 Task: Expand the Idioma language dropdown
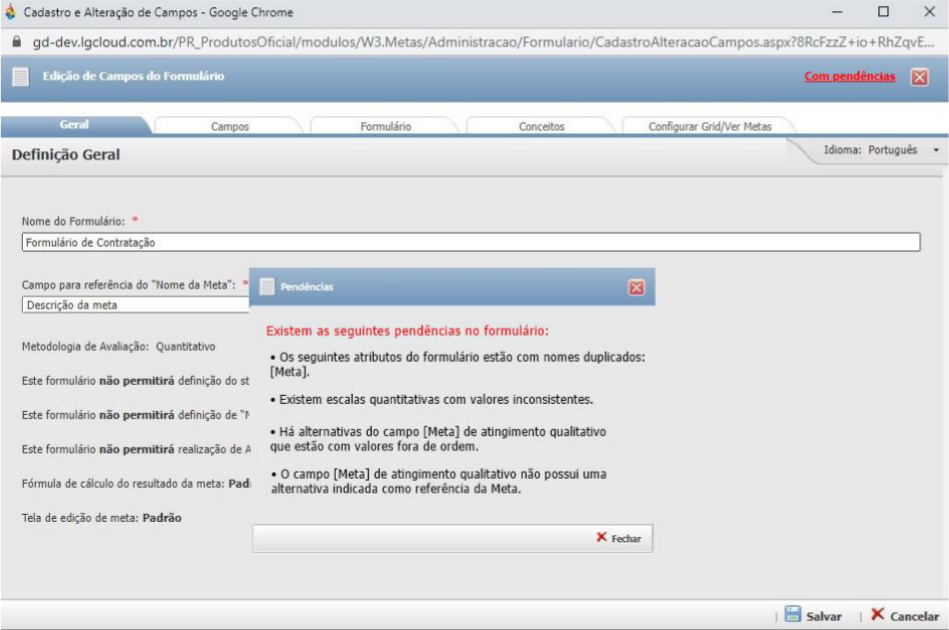(936, 150)
